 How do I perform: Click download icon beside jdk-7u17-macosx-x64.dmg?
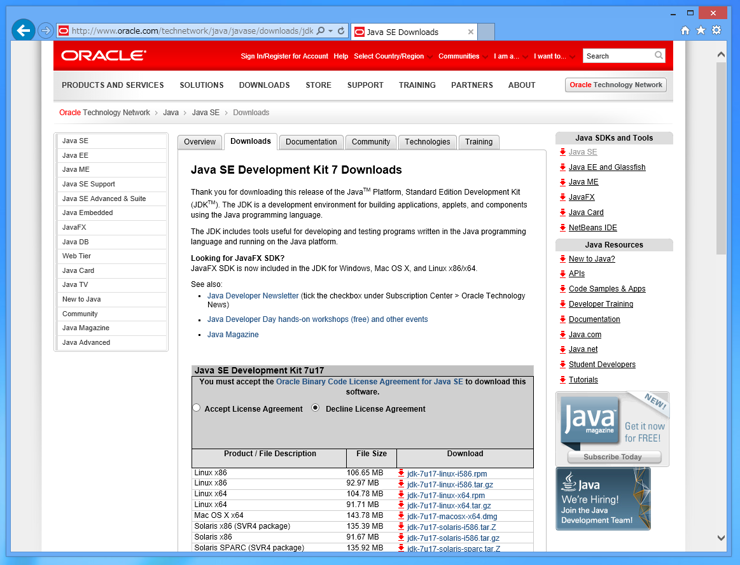click(401, 516)
